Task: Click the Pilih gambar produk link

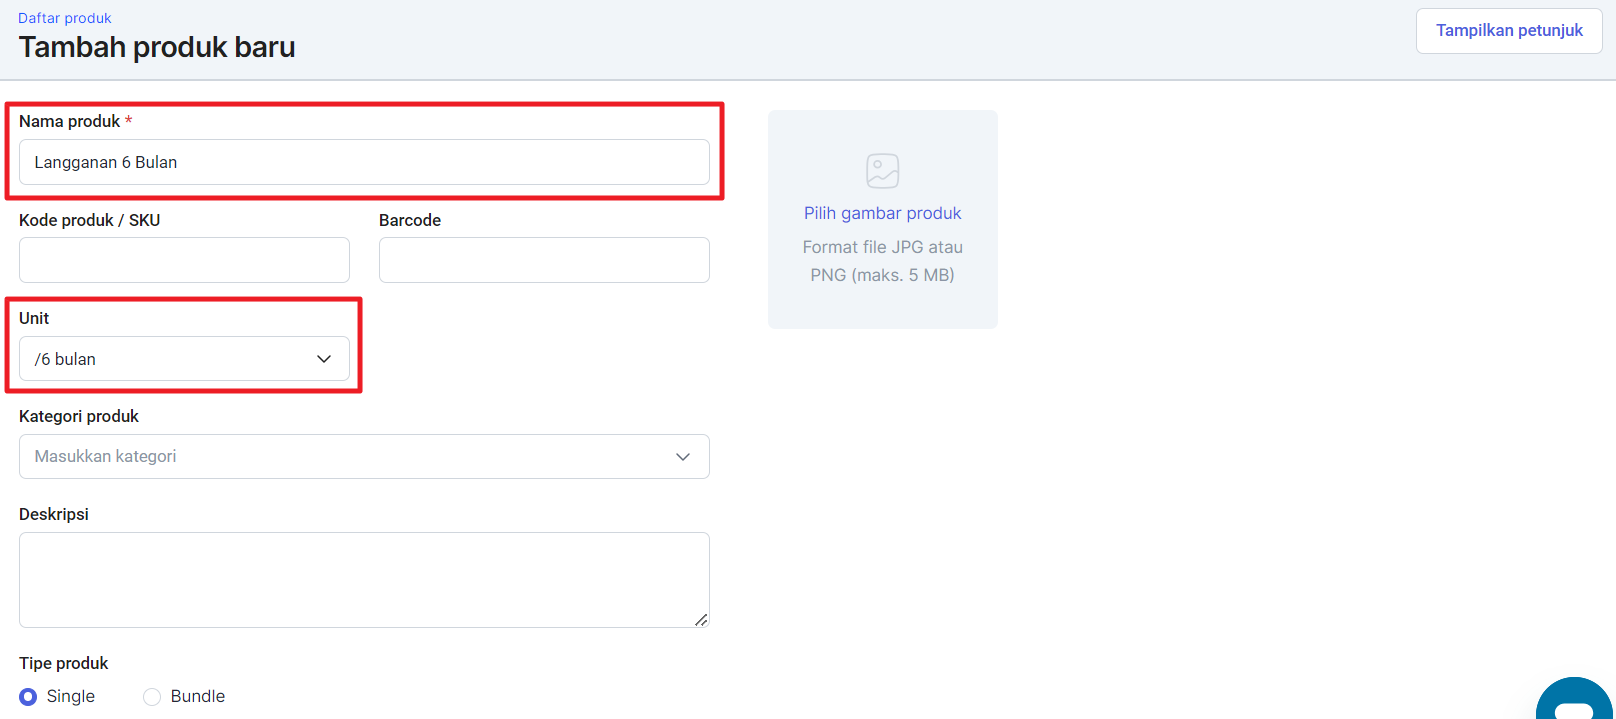Action: [x=882, y=213]
